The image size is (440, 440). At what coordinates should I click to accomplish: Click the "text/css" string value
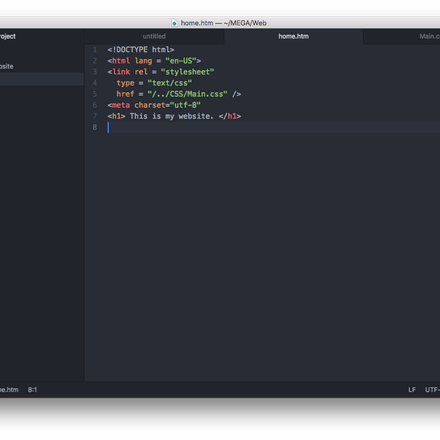pos(170,83)
